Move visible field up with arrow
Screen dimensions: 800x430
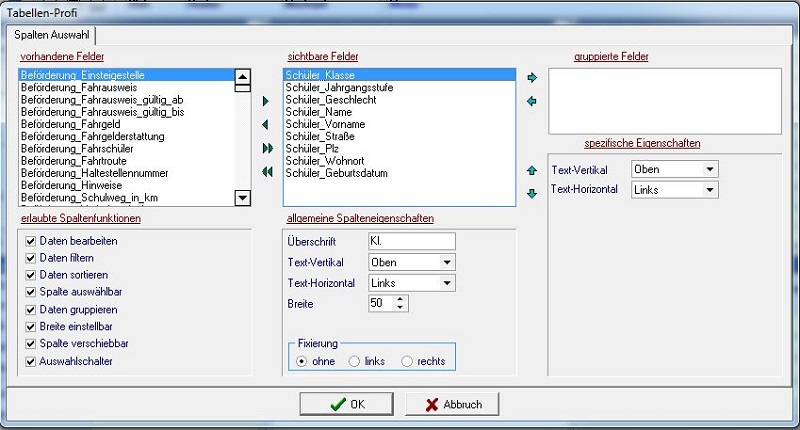532,170
